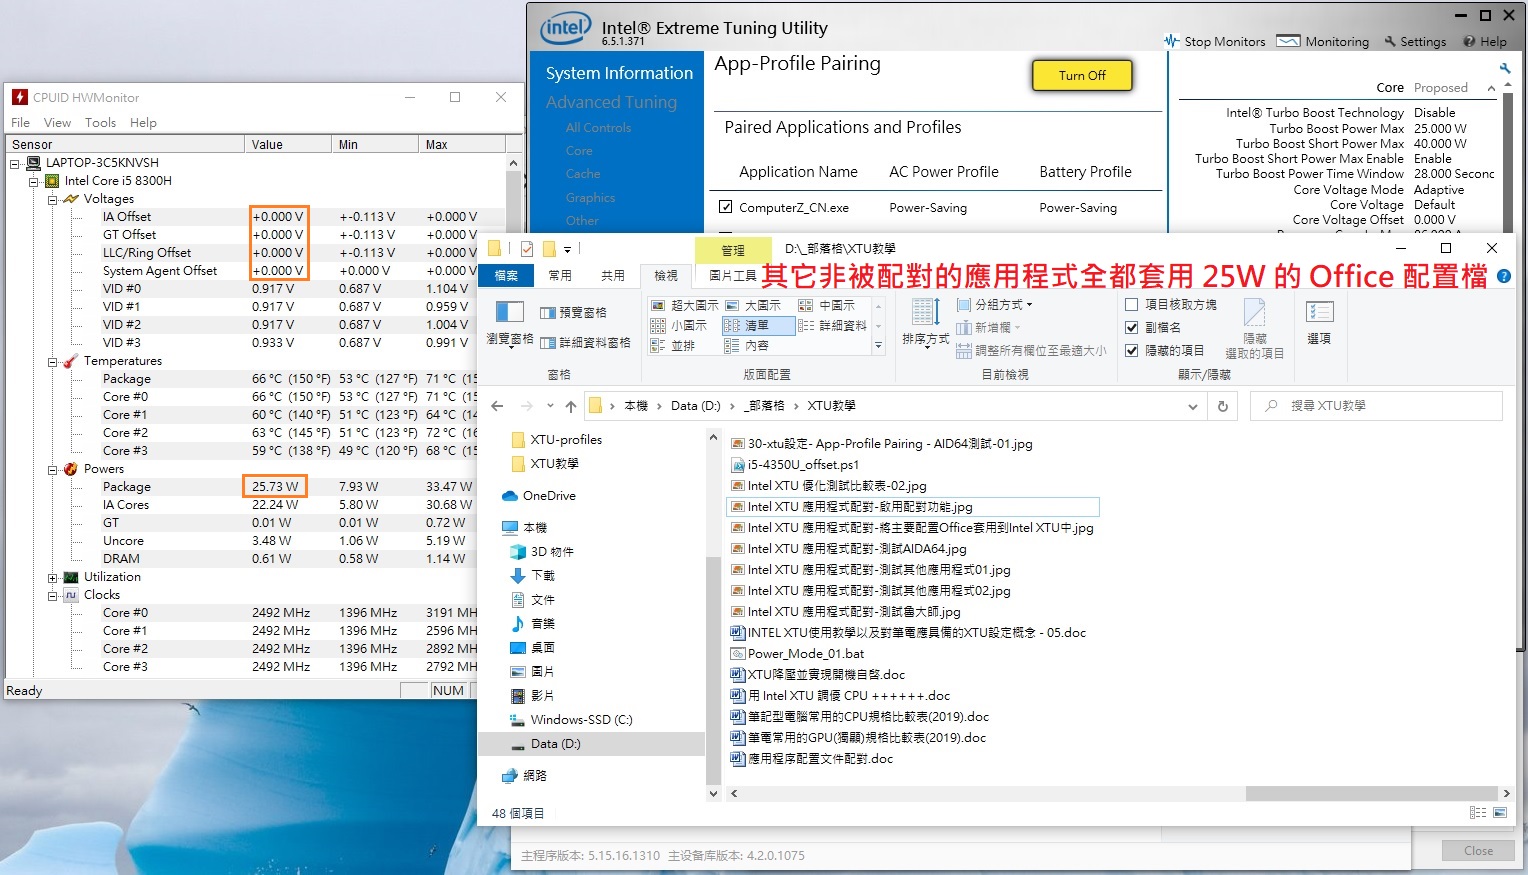Uncheck 隱藏的項目 hidden items

(x=1132, y=351)
